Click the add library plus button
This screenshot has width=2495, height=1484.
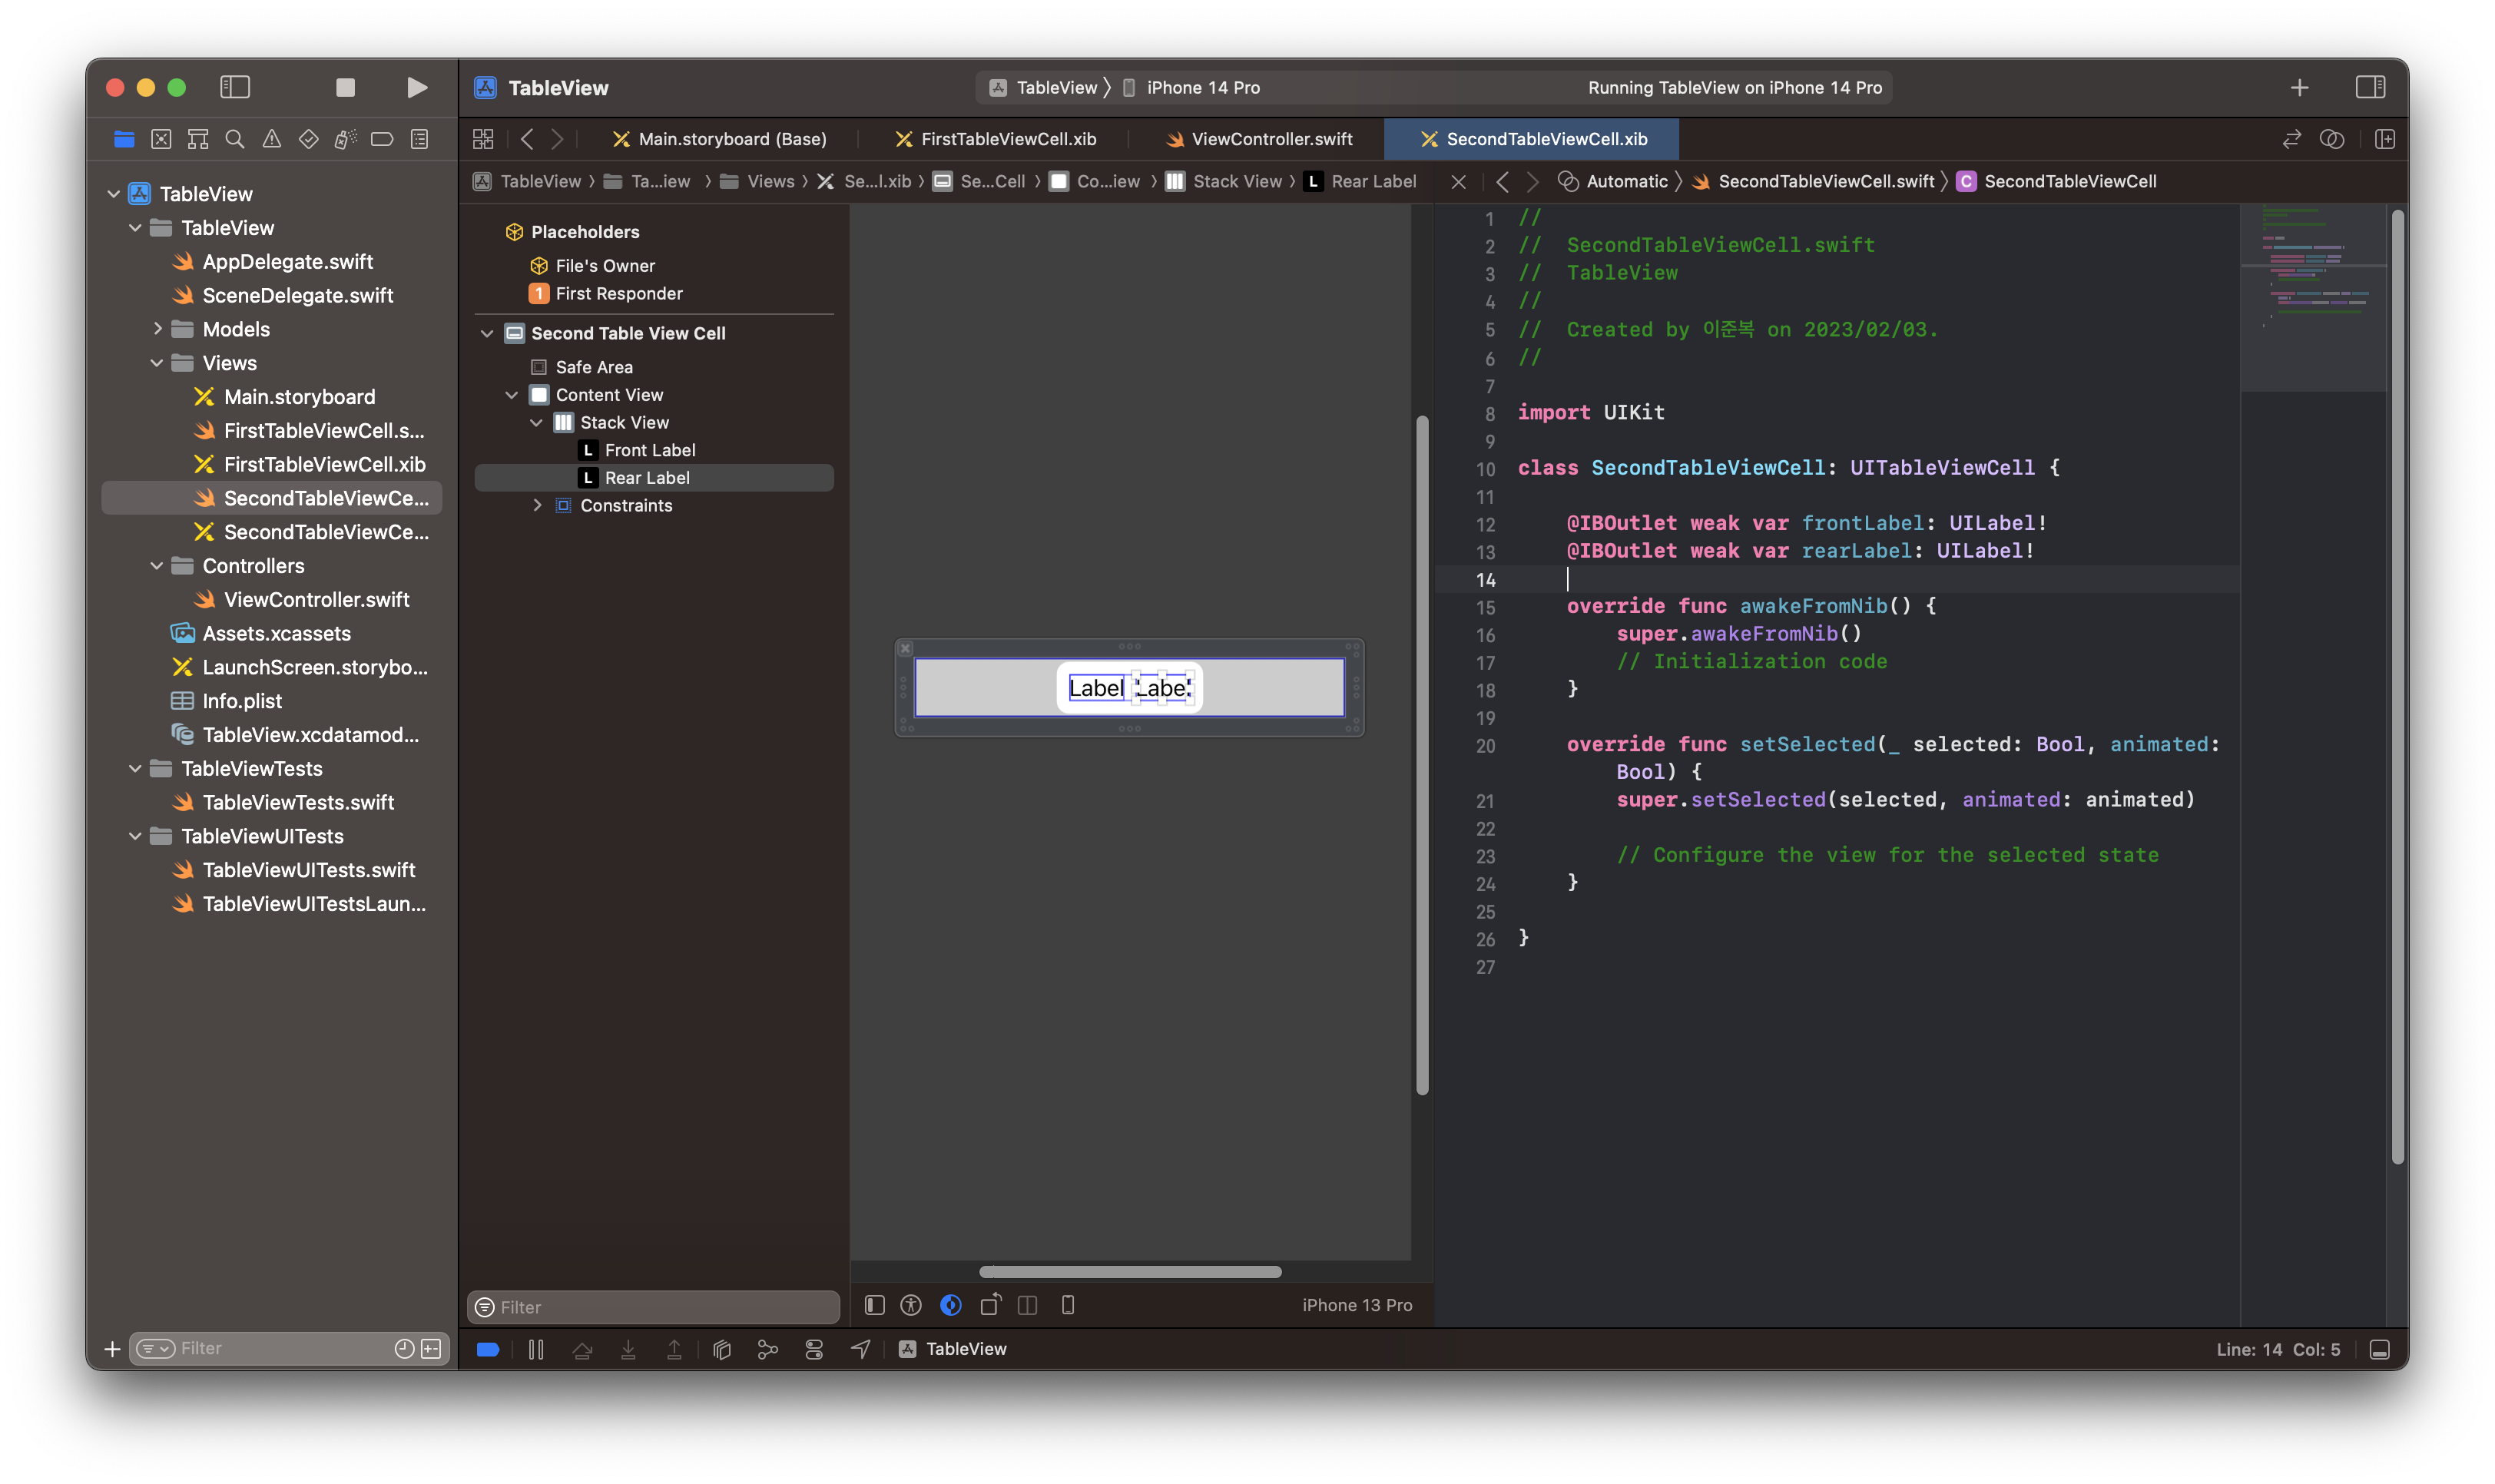click(x=2299, y=88)
